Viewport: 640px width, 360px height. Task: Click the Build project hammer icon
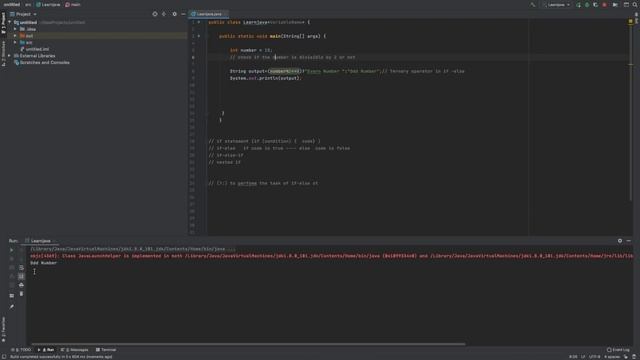click(x=533, y=5)
